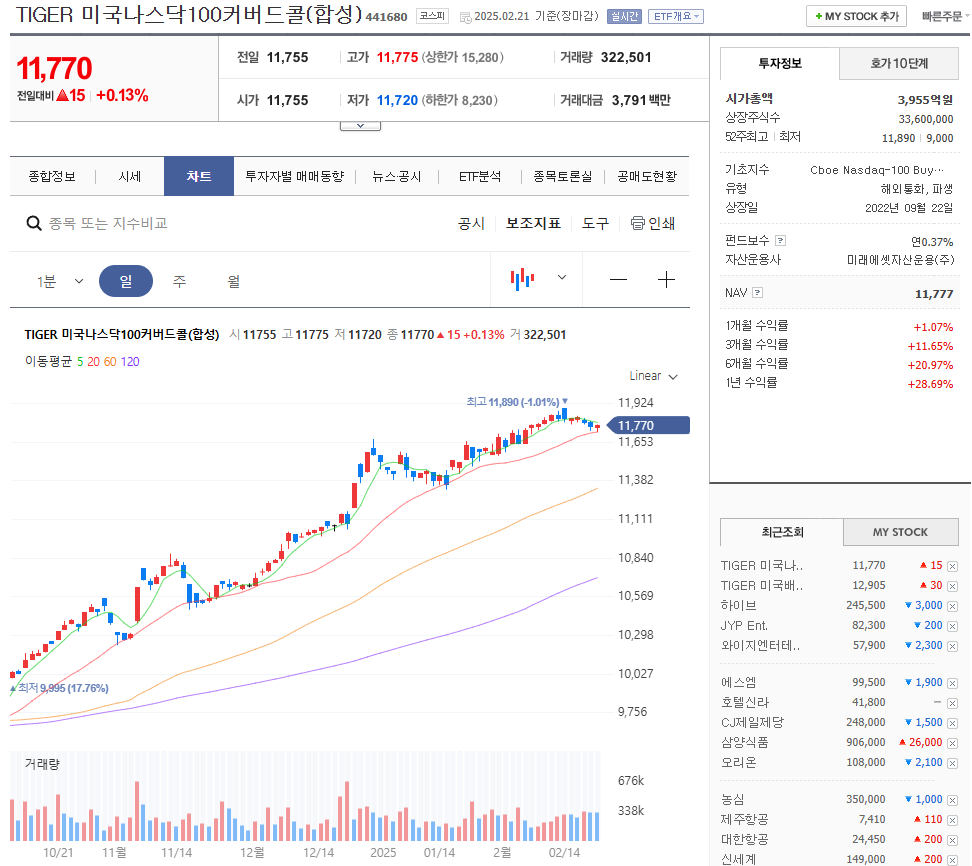Screen dimensions: 972x866
Task: Remove 오리온 from recent list
Action: coord(952,763)
